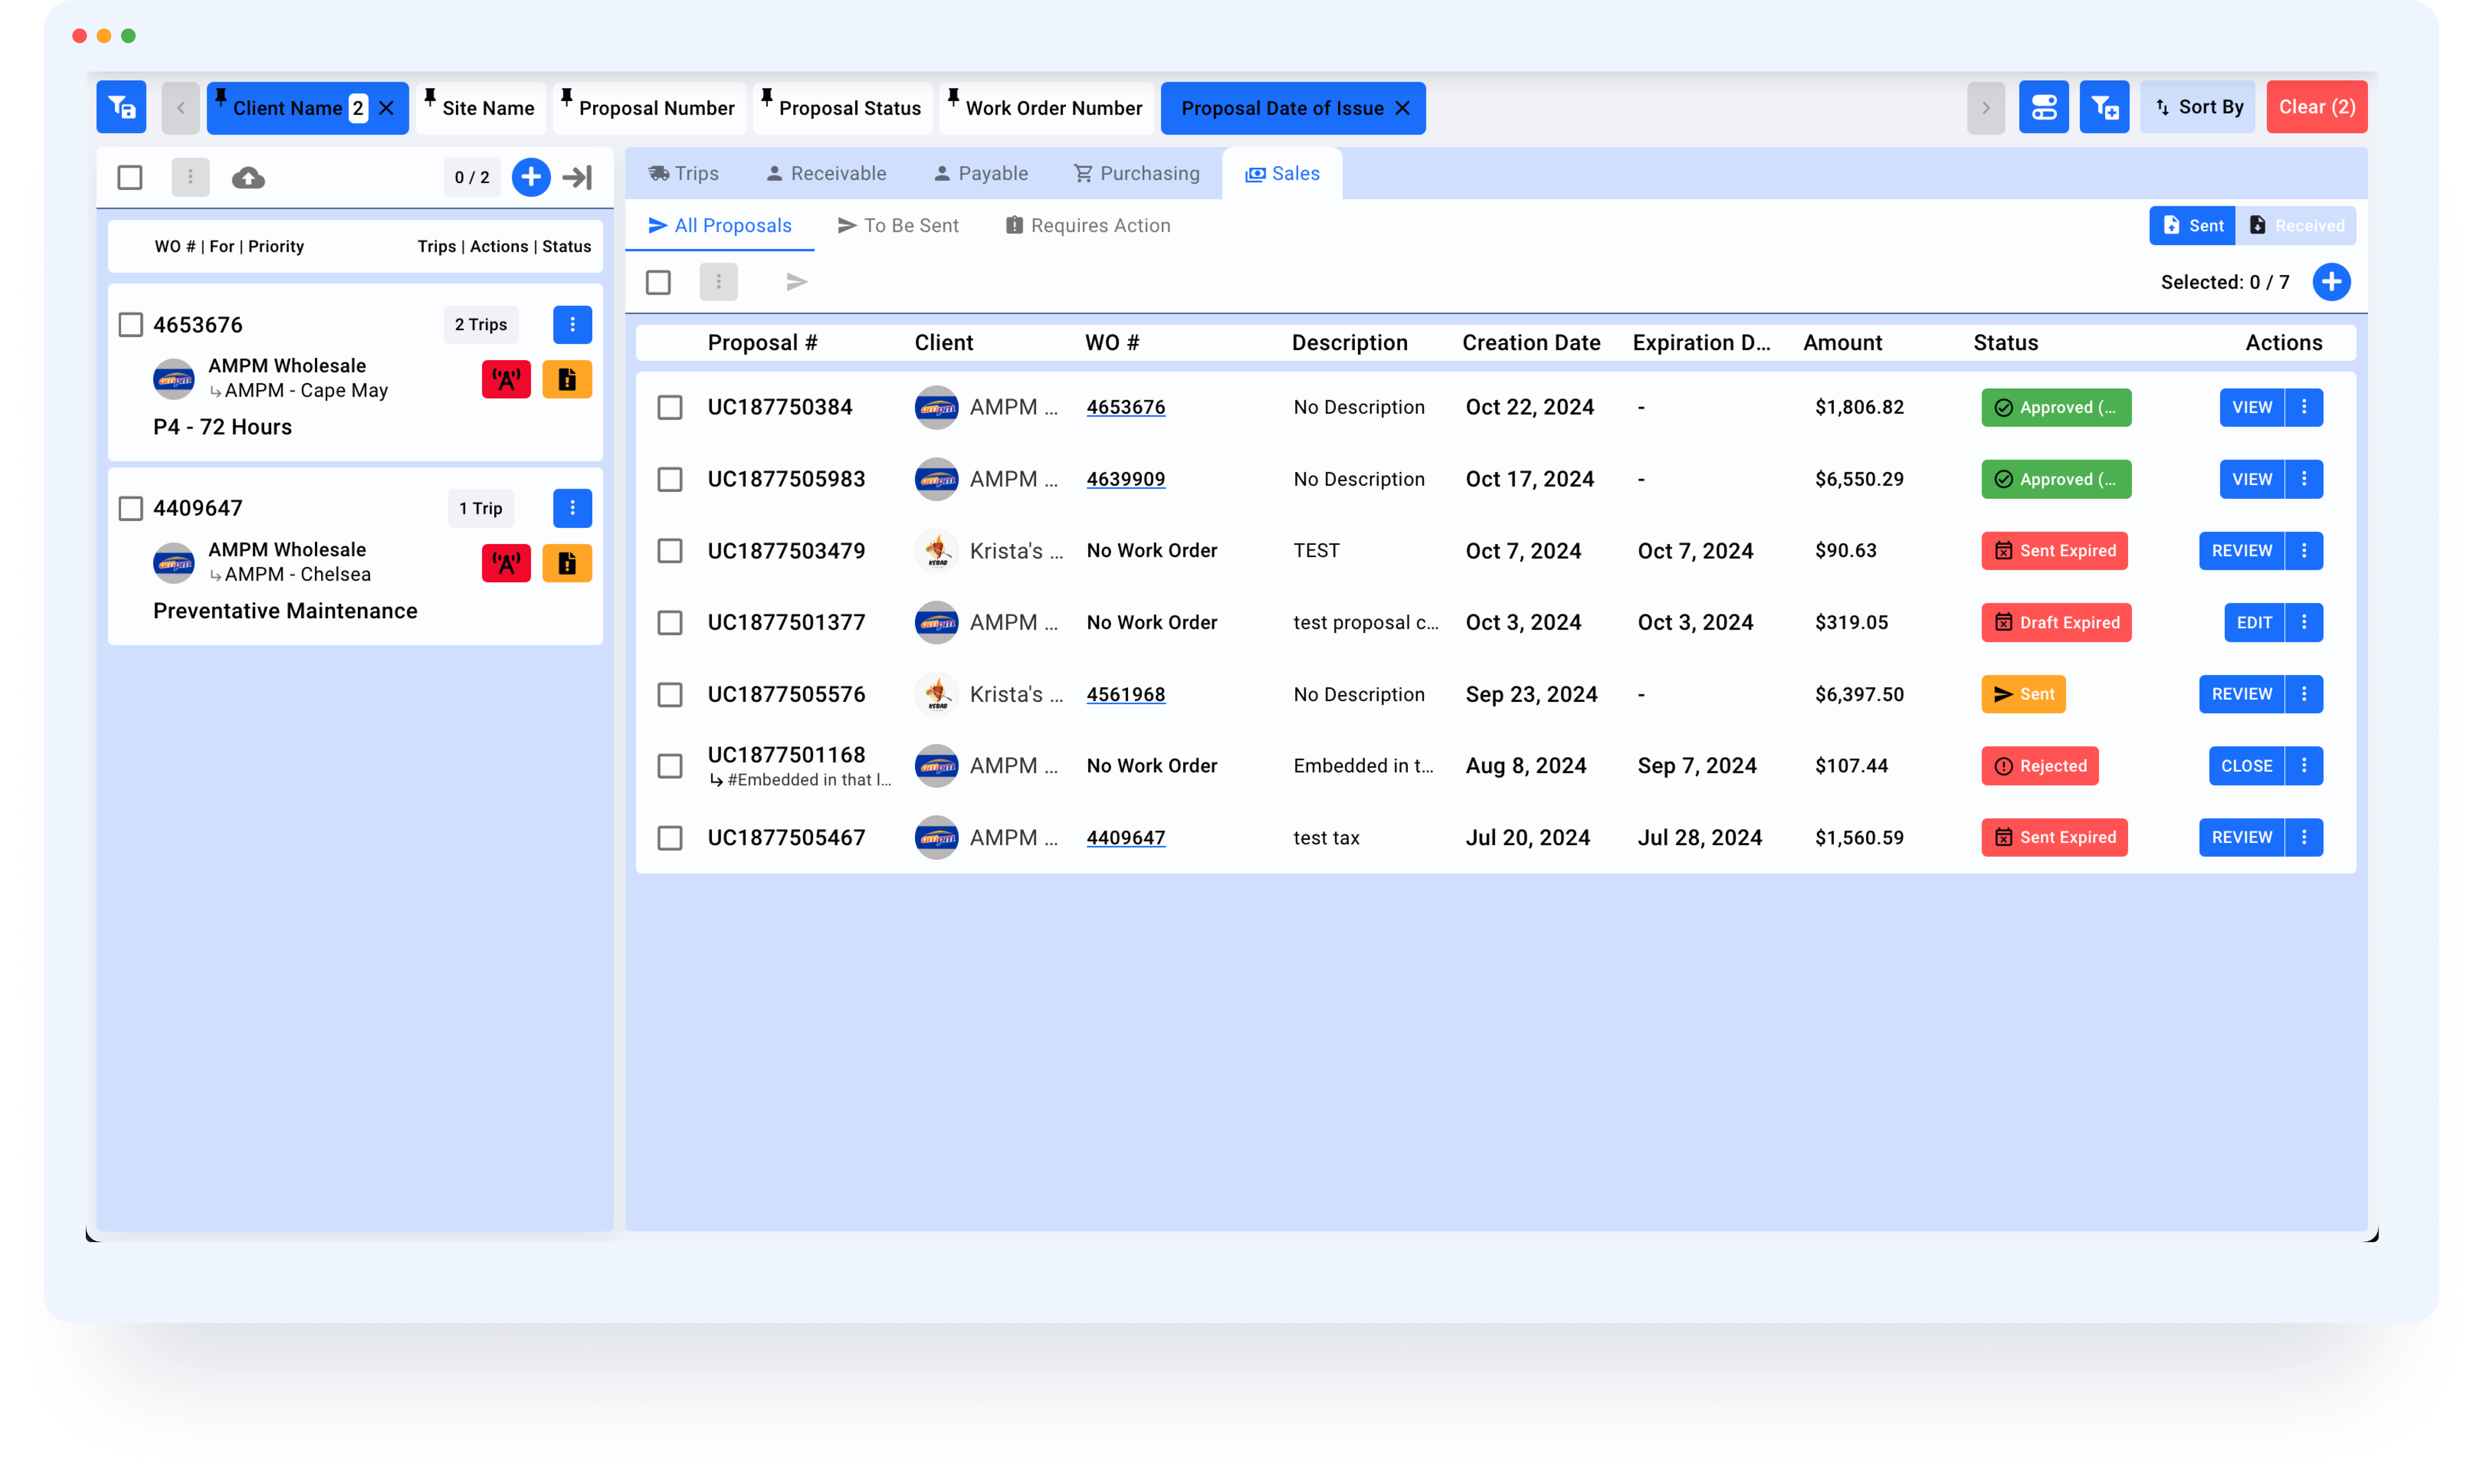The height and width of the screenshot is (1484, 2483).
Task: Check the box for work order 4409647
Action: 131,508
